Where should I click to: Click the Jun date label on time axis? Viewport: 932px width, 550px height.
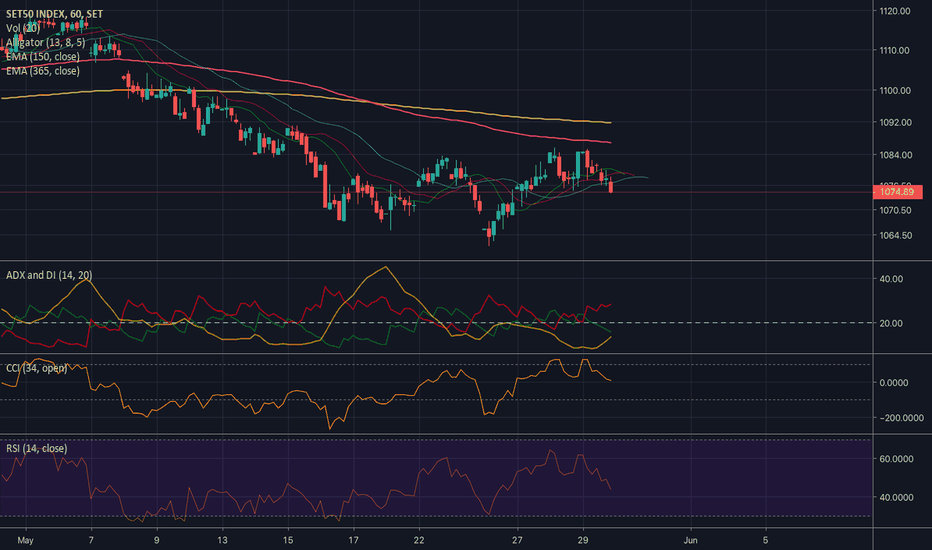(690, 540)
